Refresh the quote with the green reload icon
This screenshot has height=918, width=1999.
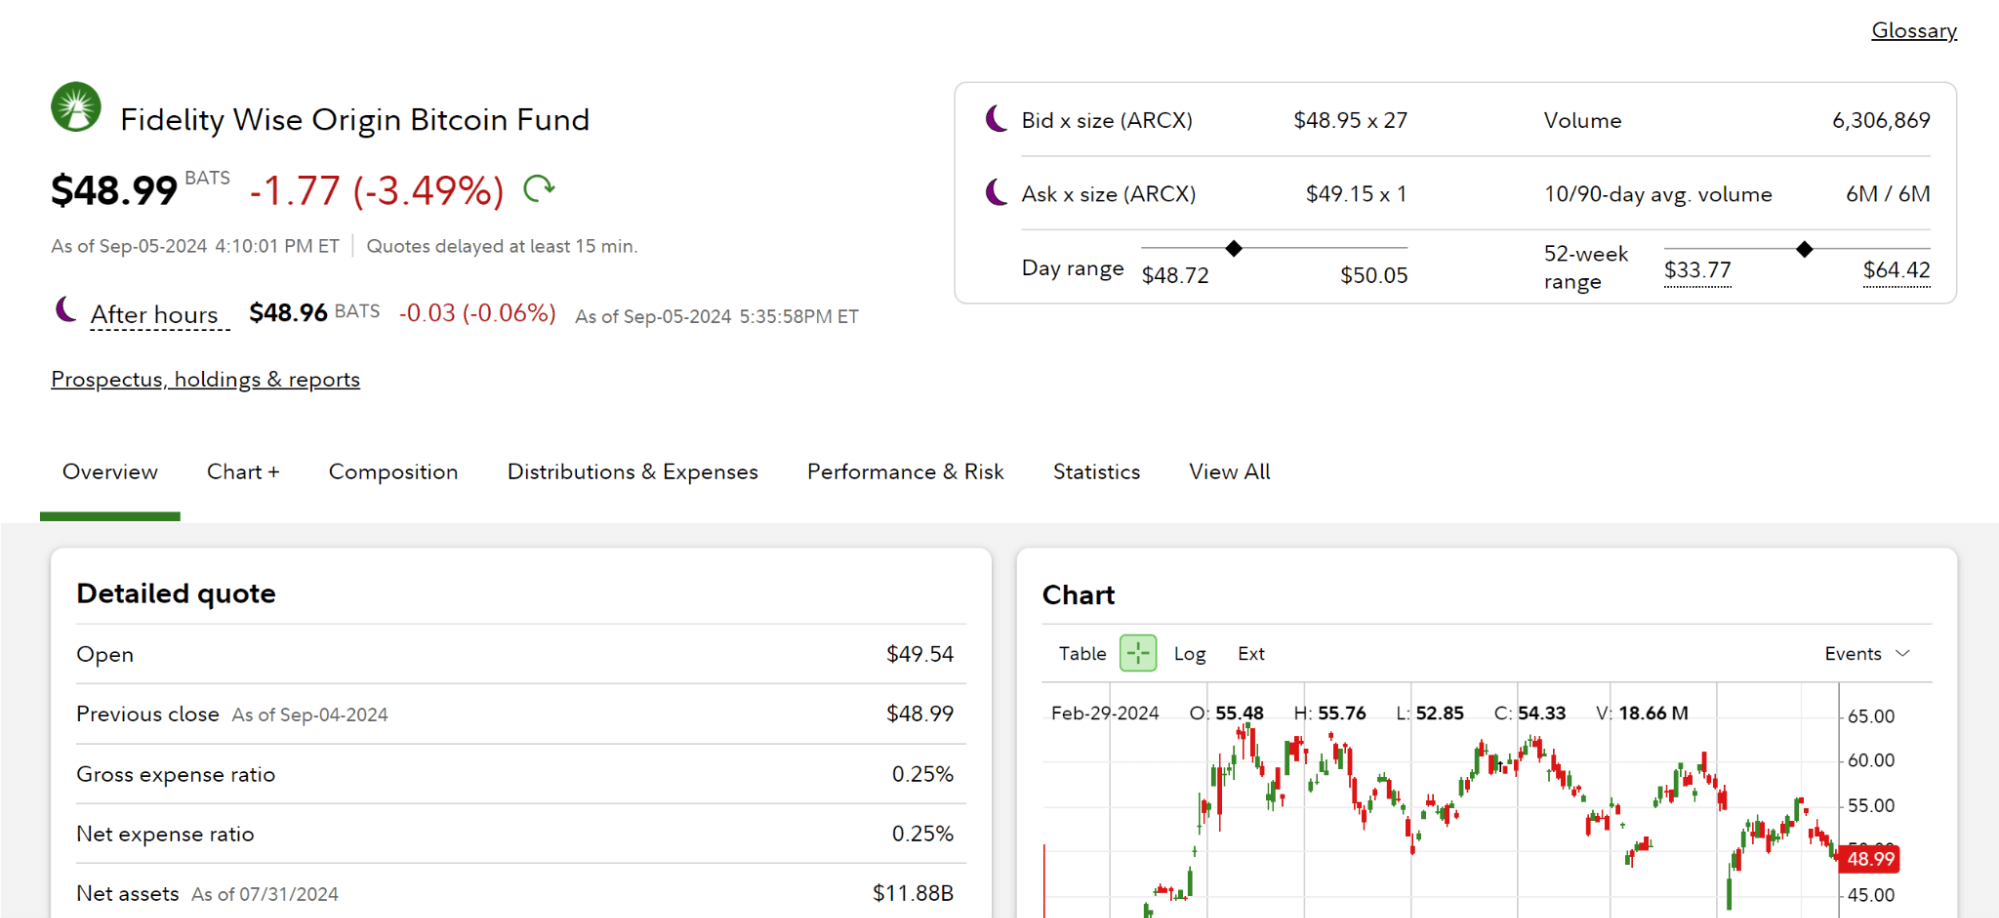(539, 188)
